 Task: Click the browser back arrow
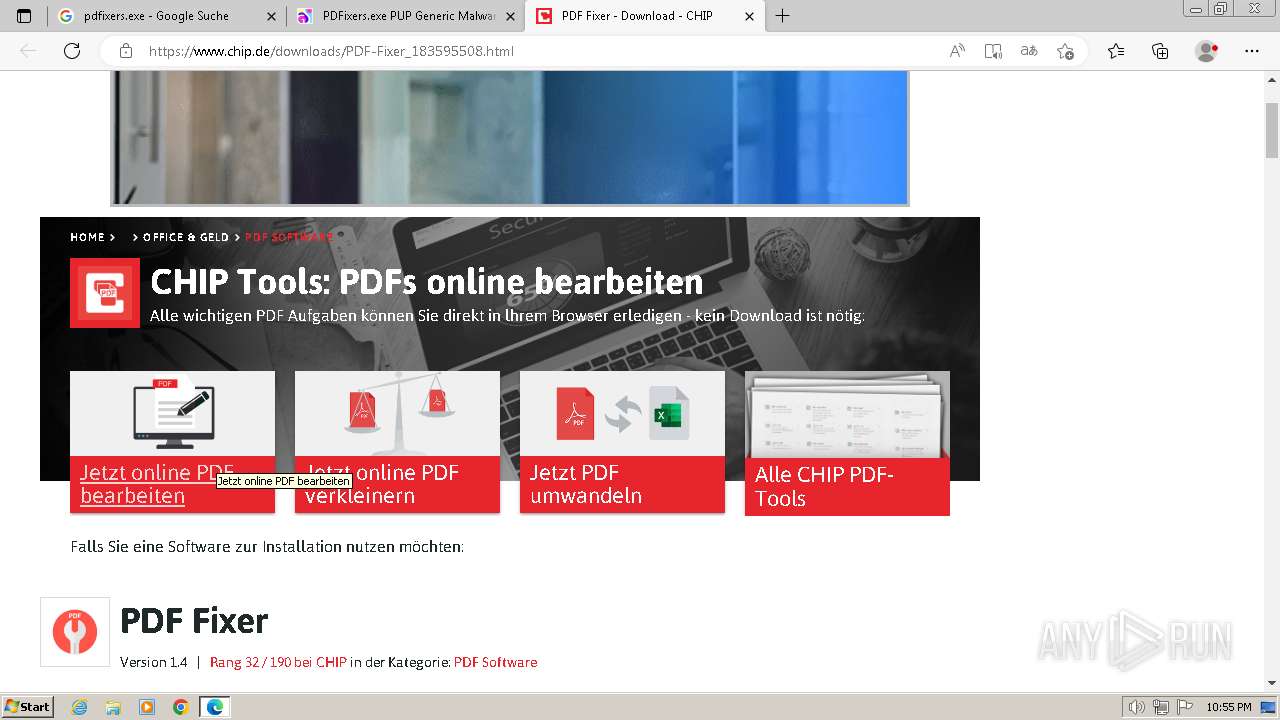(28, 51)
